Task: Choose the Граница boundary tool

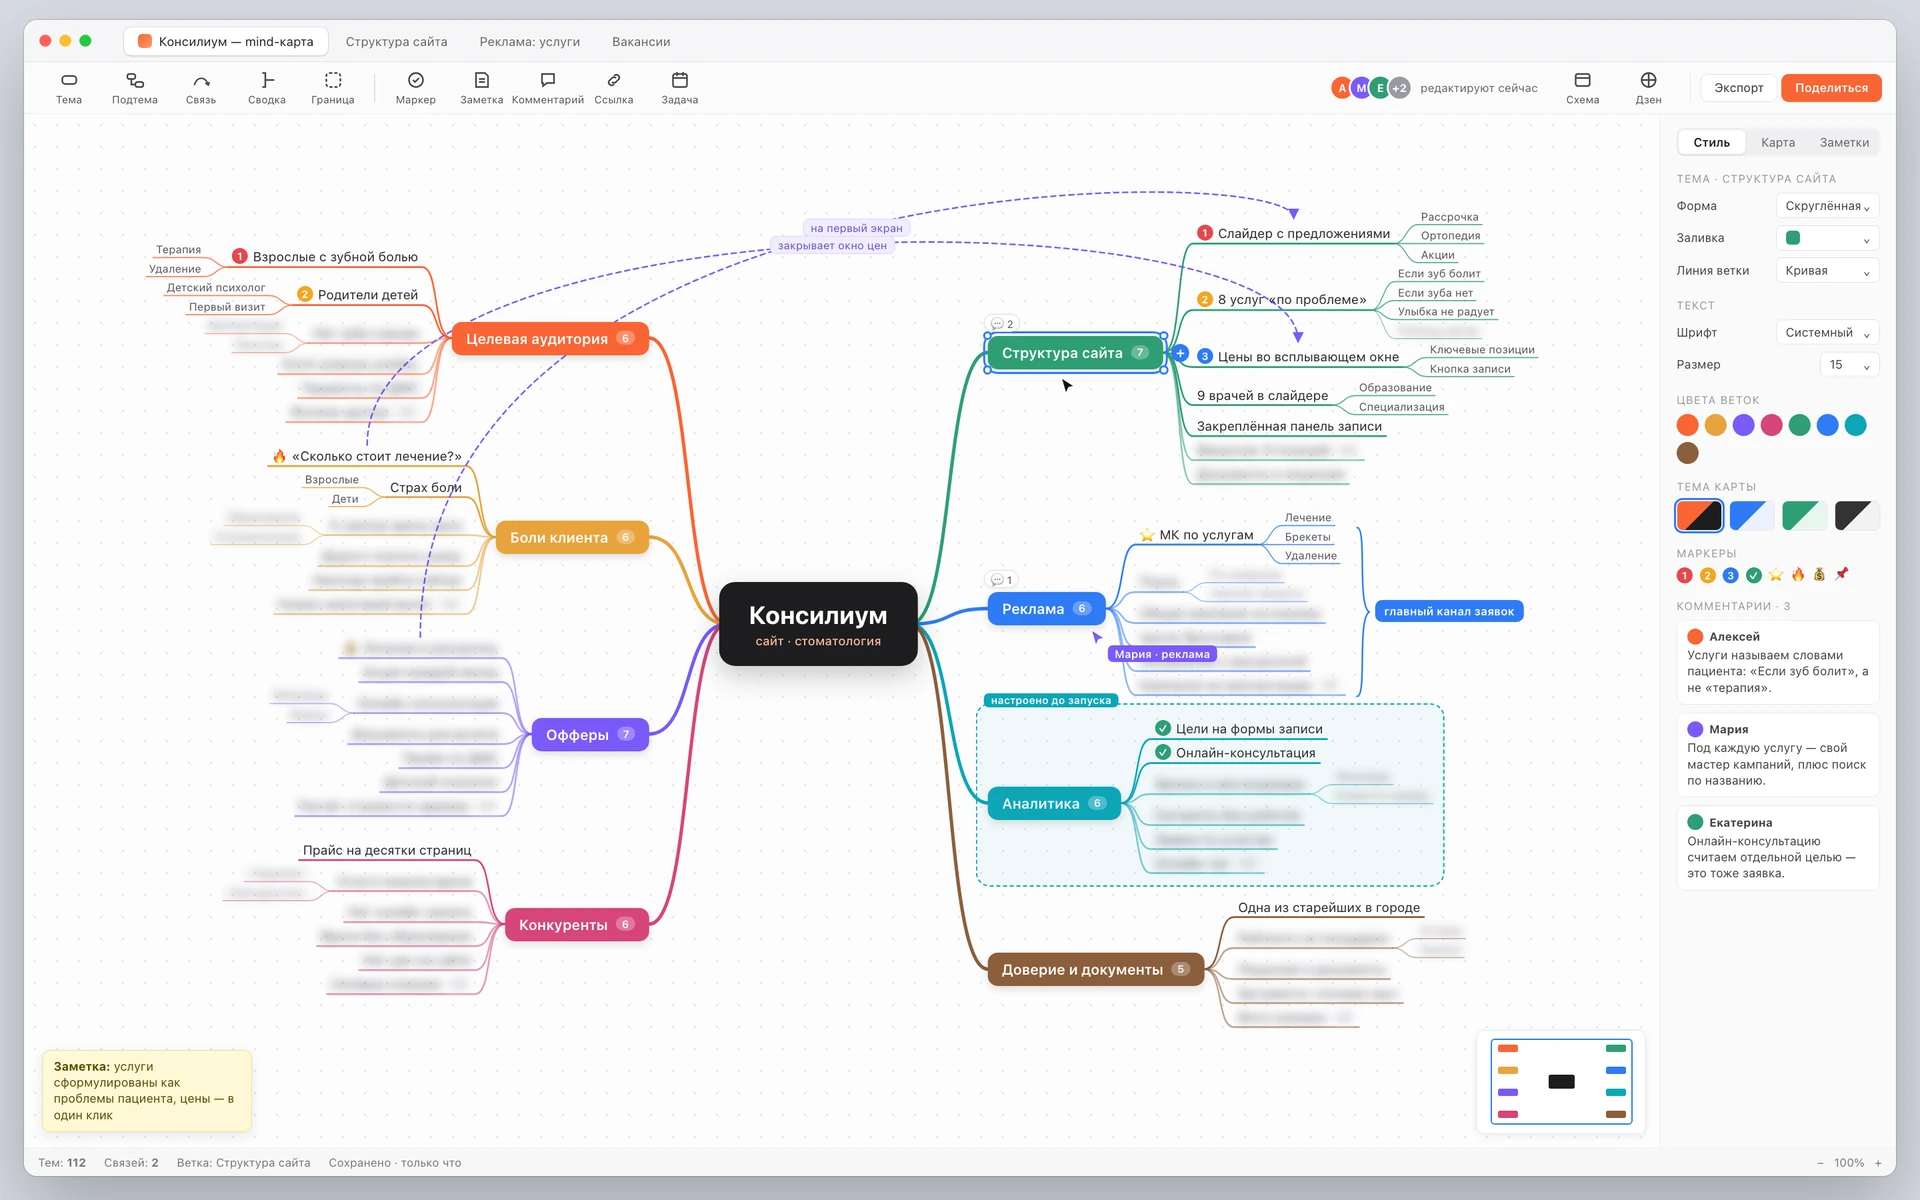Action: [333, 88]
